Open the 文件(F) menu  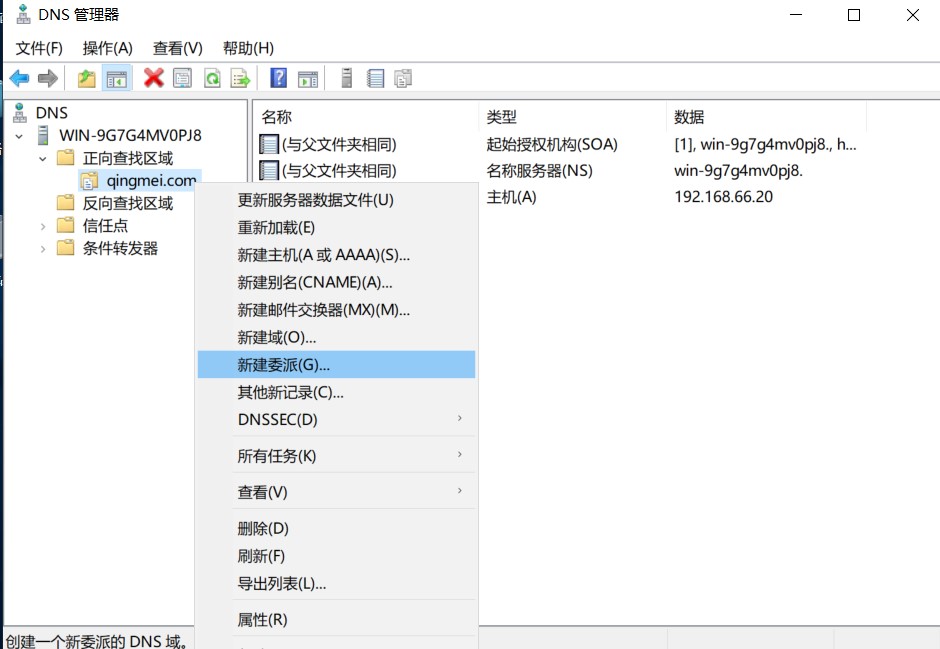(x=39, y=48)
